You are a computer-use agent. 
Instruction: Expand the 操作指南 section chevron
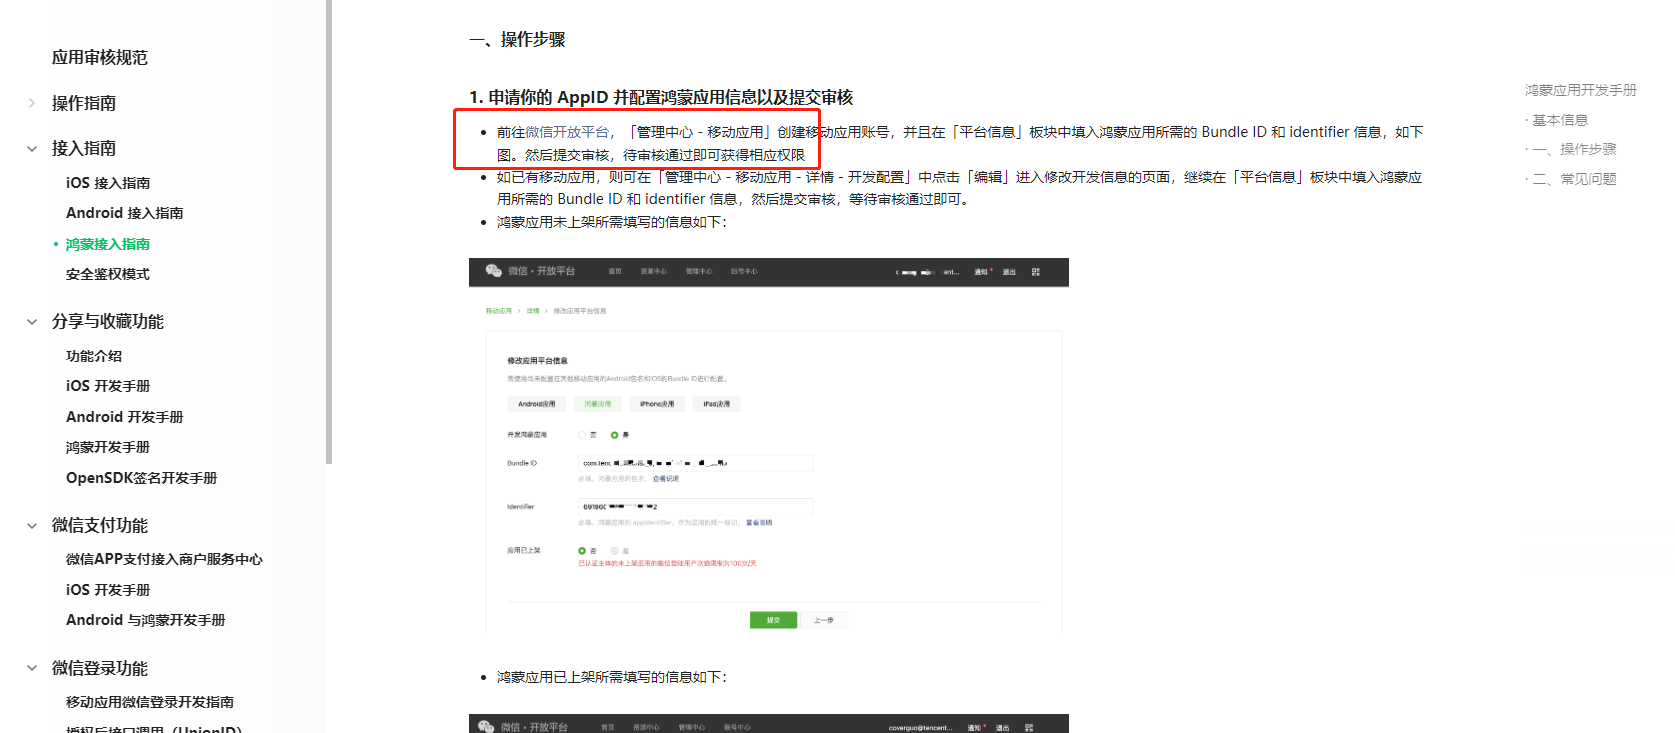(32, 103)
